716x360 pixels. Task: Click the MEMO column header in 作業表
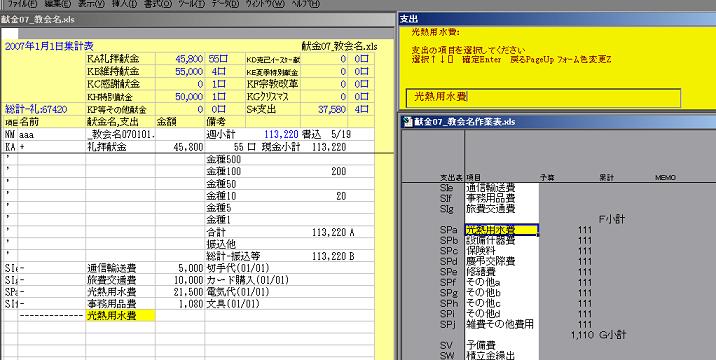665,178
